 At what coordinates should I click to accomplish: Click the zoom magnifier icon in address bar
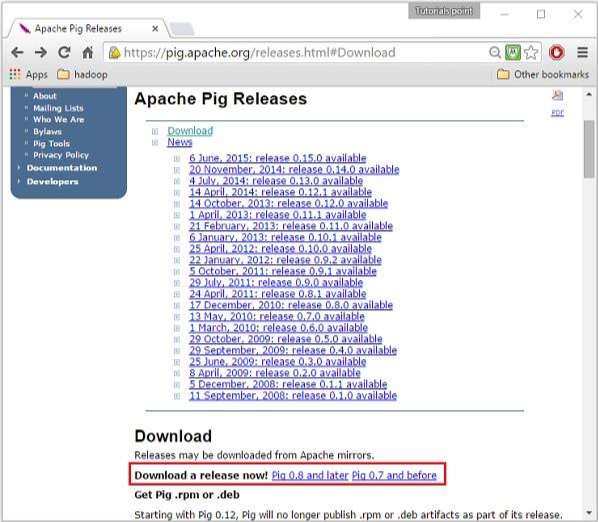pos(495,52)
